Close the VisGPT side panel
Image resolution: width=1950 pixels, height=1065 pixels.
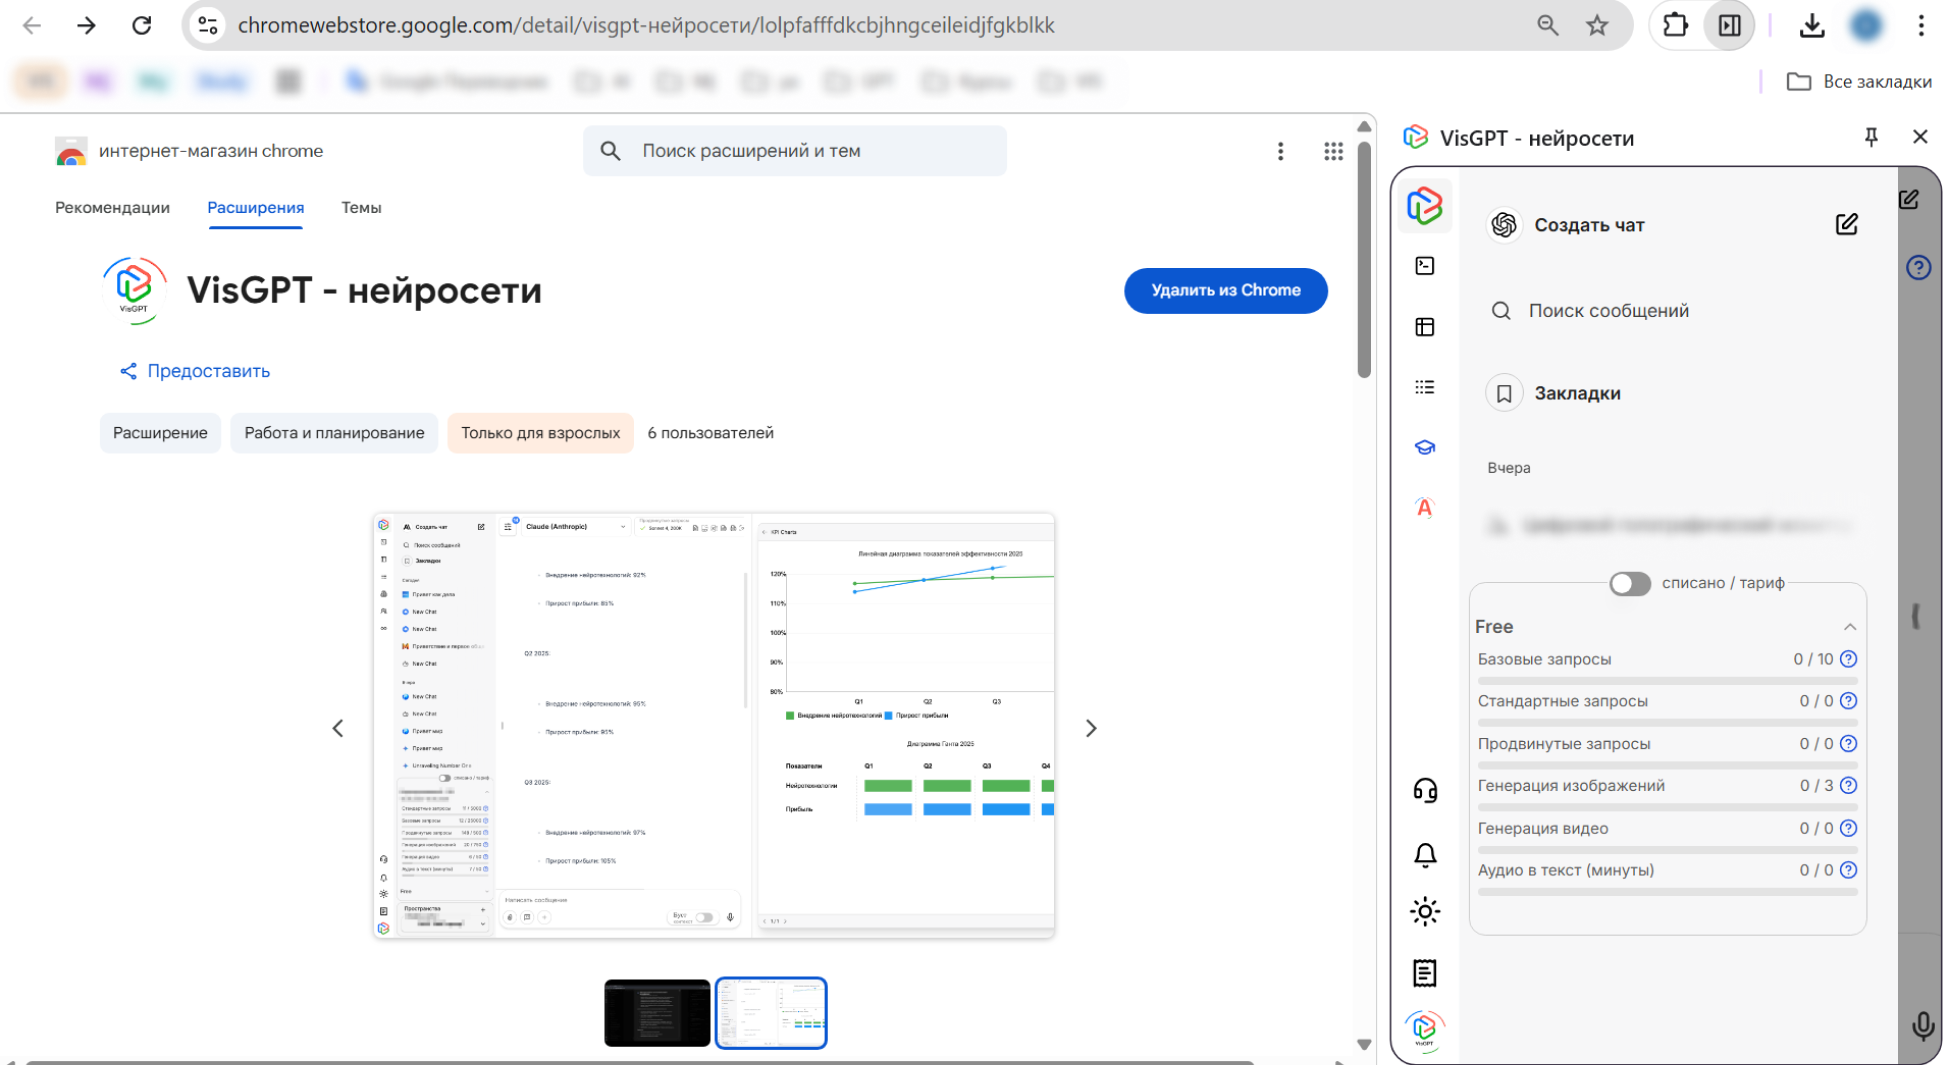tap(1920, 137)
